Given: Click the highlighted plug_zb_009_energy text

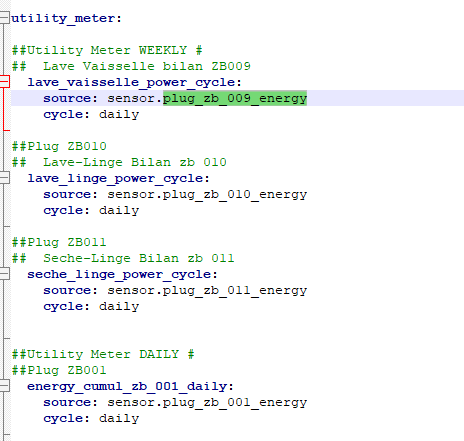Looking at the screenshot, I should (235, 98).
